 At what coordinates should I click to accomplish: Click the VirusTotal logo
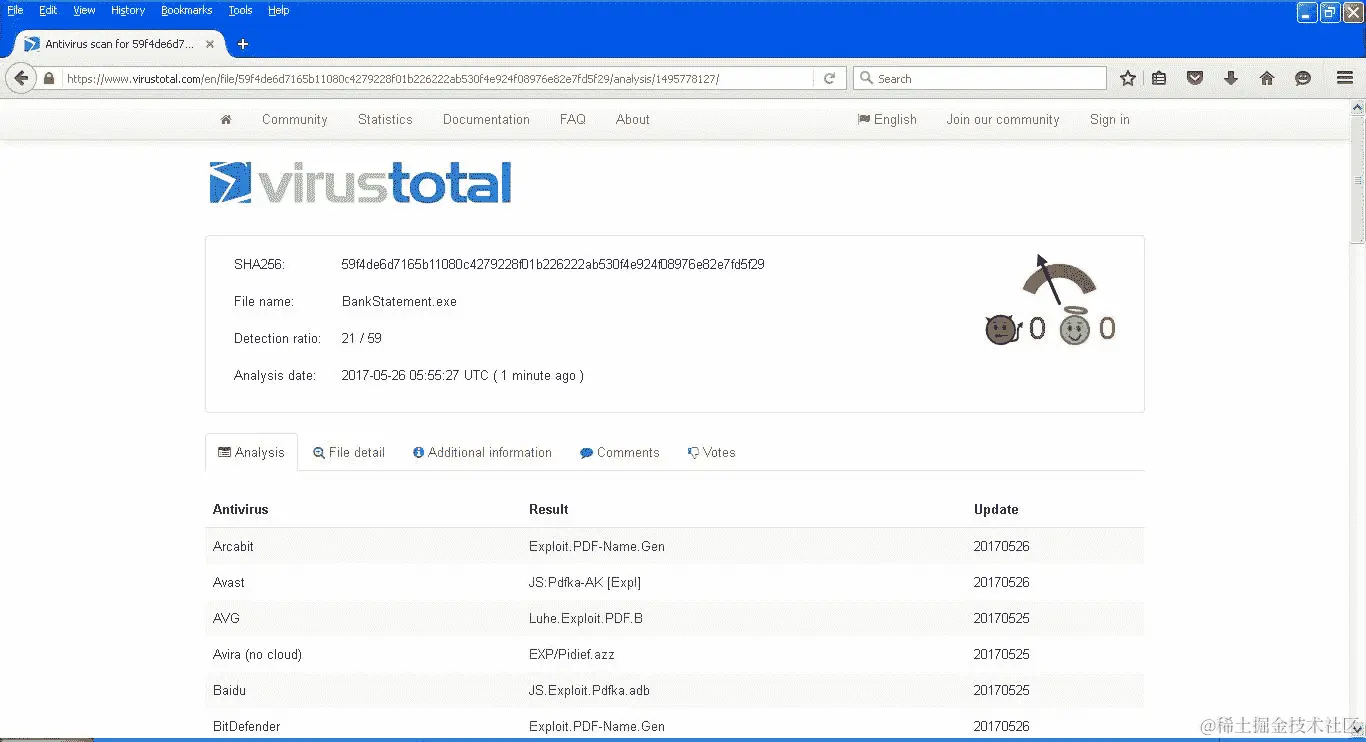click(x=360, y=182)
